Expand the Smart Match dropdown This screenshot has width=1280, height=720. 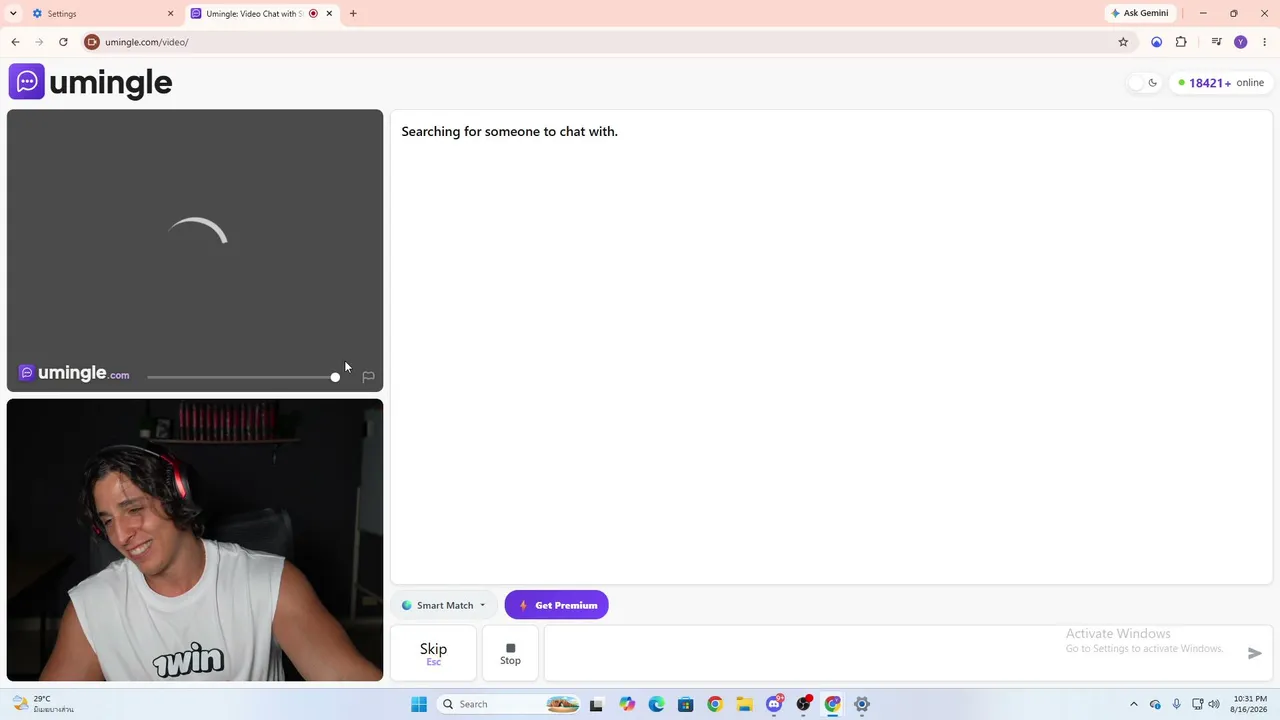pos(444,605)
